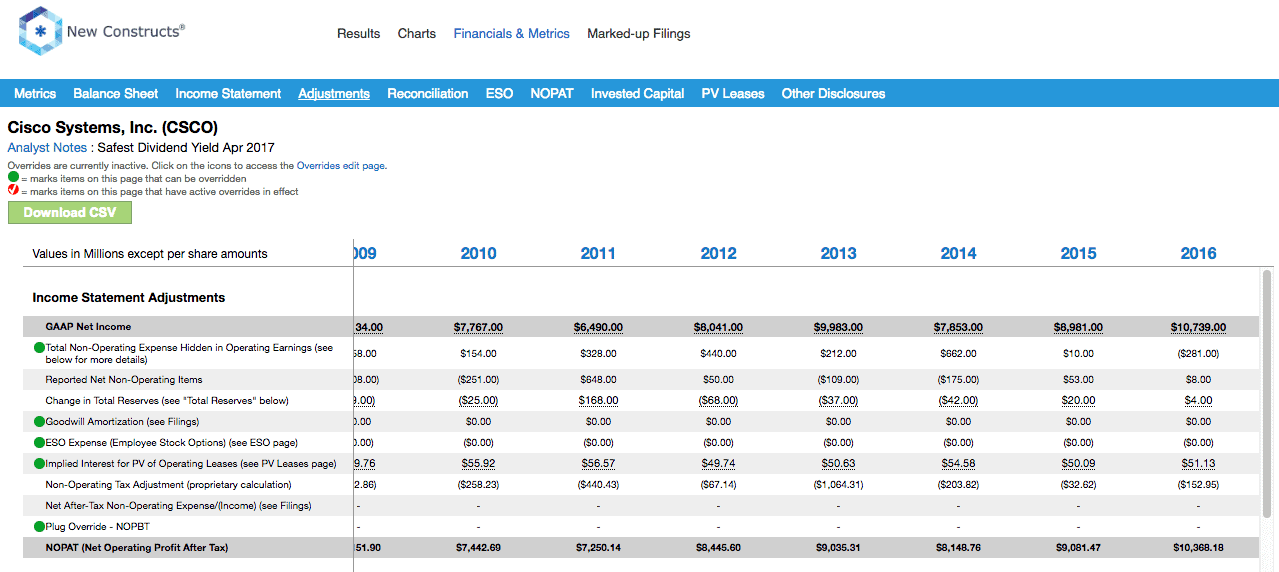1279x572 pixels.
Task: Click 2011 Change in Total Reserves $168.00
Action: click(598, 400)
